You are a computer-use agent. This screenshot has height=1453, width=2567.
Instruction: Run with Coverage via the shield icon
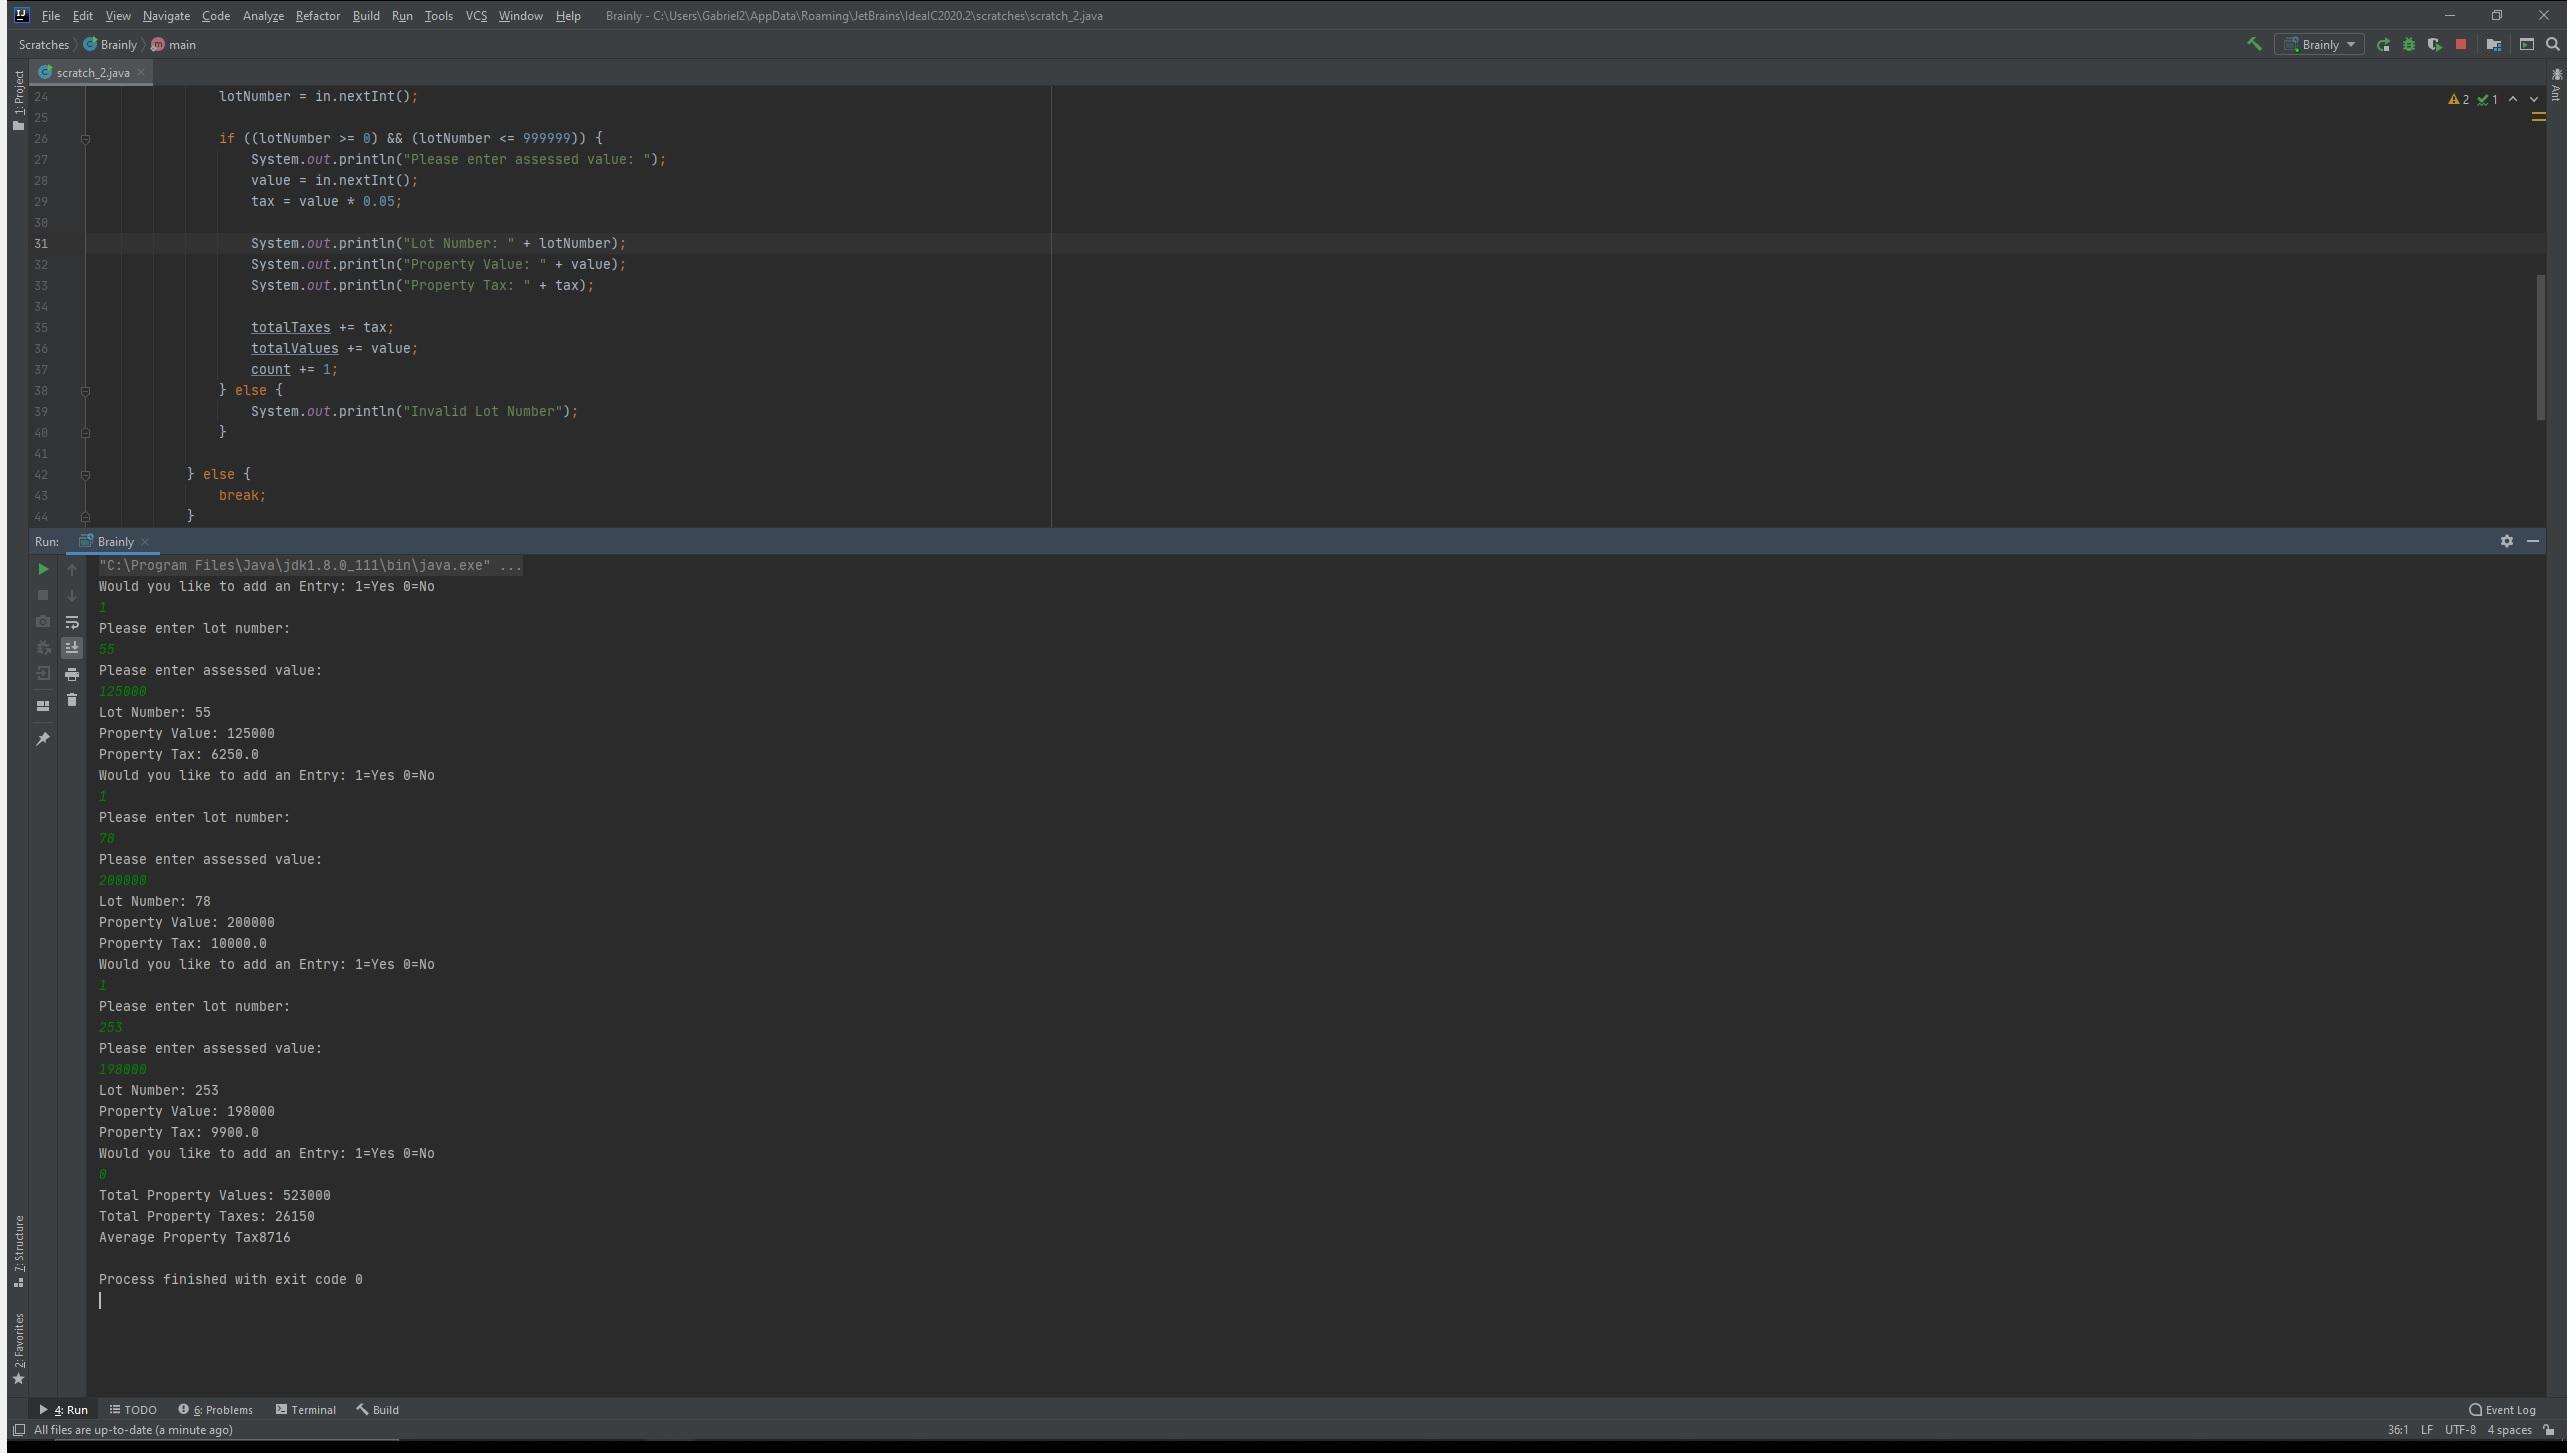click(2434, 44)
